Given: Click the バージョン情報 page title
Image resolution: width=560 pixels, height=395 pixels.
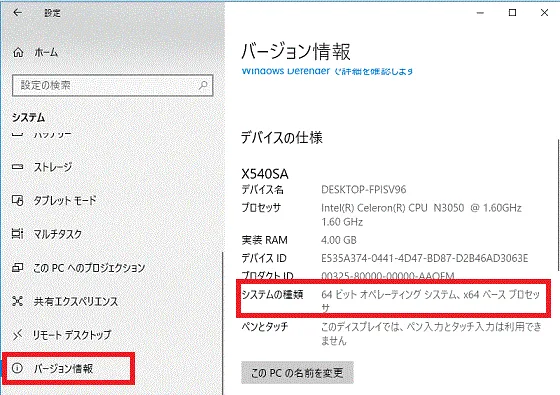Looking at the screenshot, I should click(296, 52).
